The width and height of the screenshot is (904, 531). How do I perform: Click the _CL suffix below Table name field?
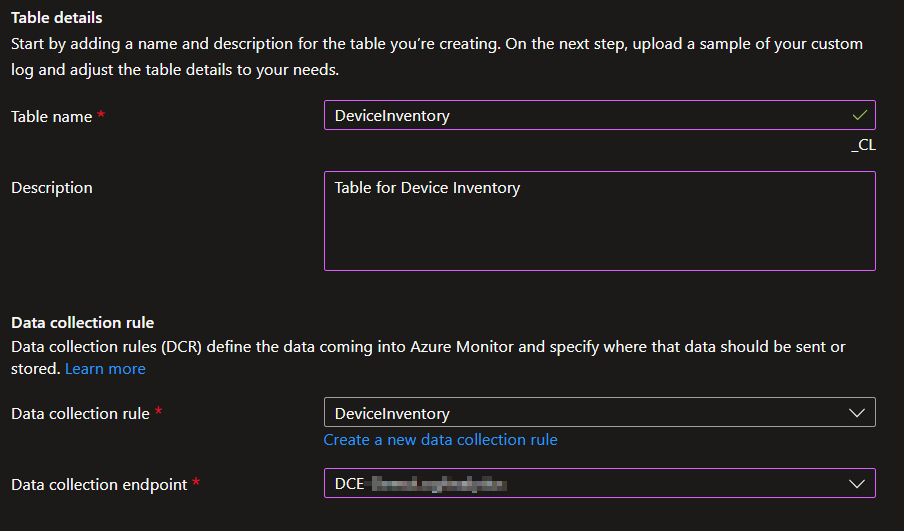coord(863,145)
